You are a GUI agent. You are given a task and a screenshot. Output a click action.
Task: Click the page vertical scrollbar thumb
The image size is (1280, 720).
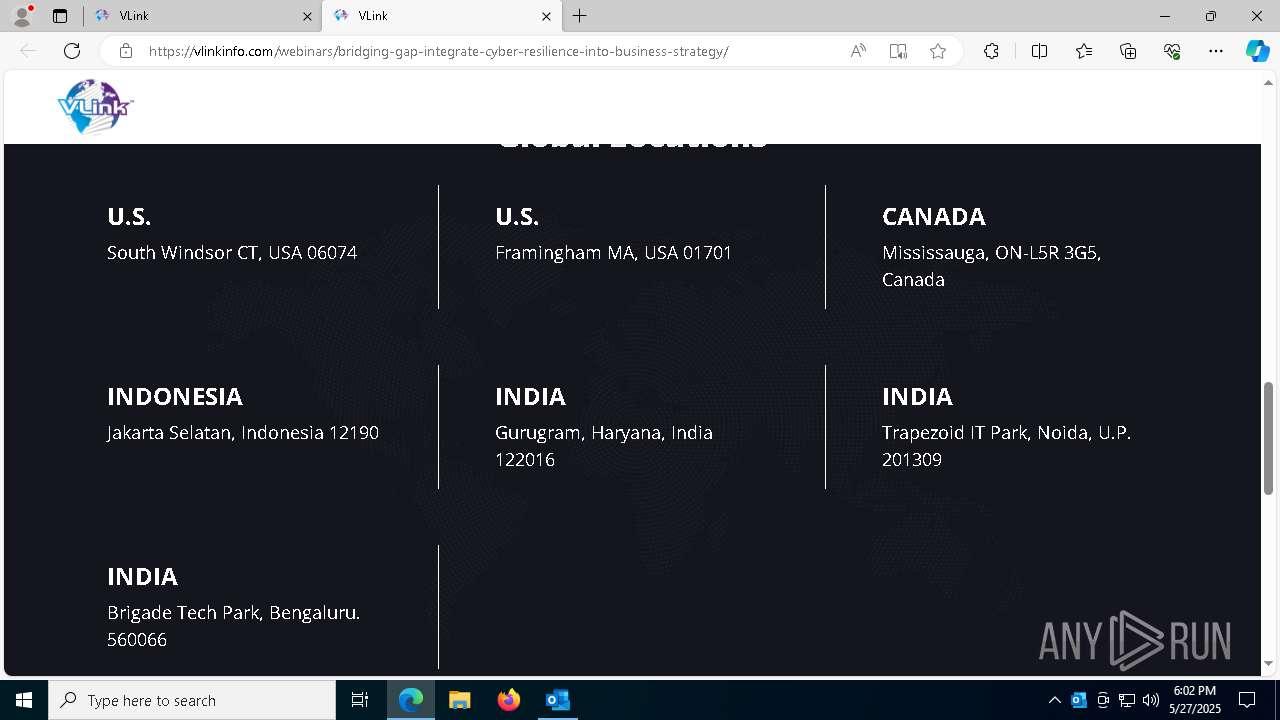(1269, 437)
